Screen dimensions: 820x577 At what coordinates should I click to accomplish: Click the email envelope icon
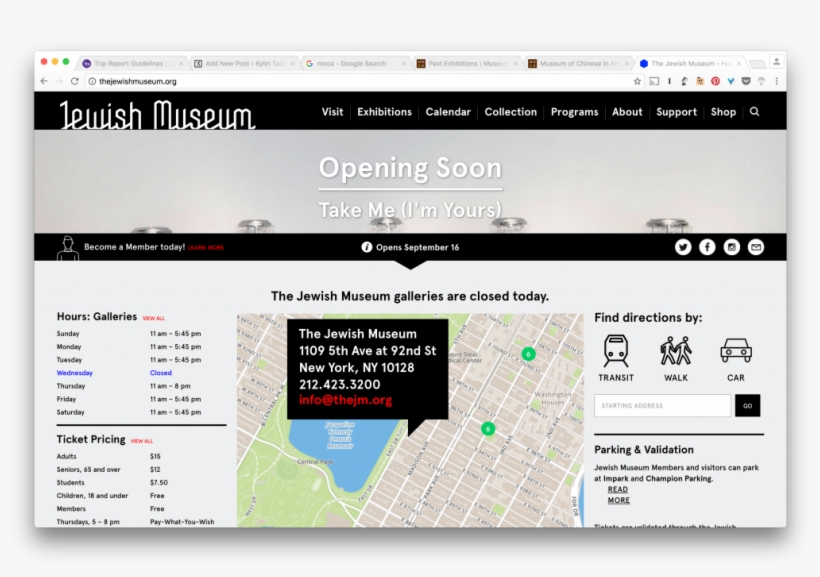pos(756,247)
